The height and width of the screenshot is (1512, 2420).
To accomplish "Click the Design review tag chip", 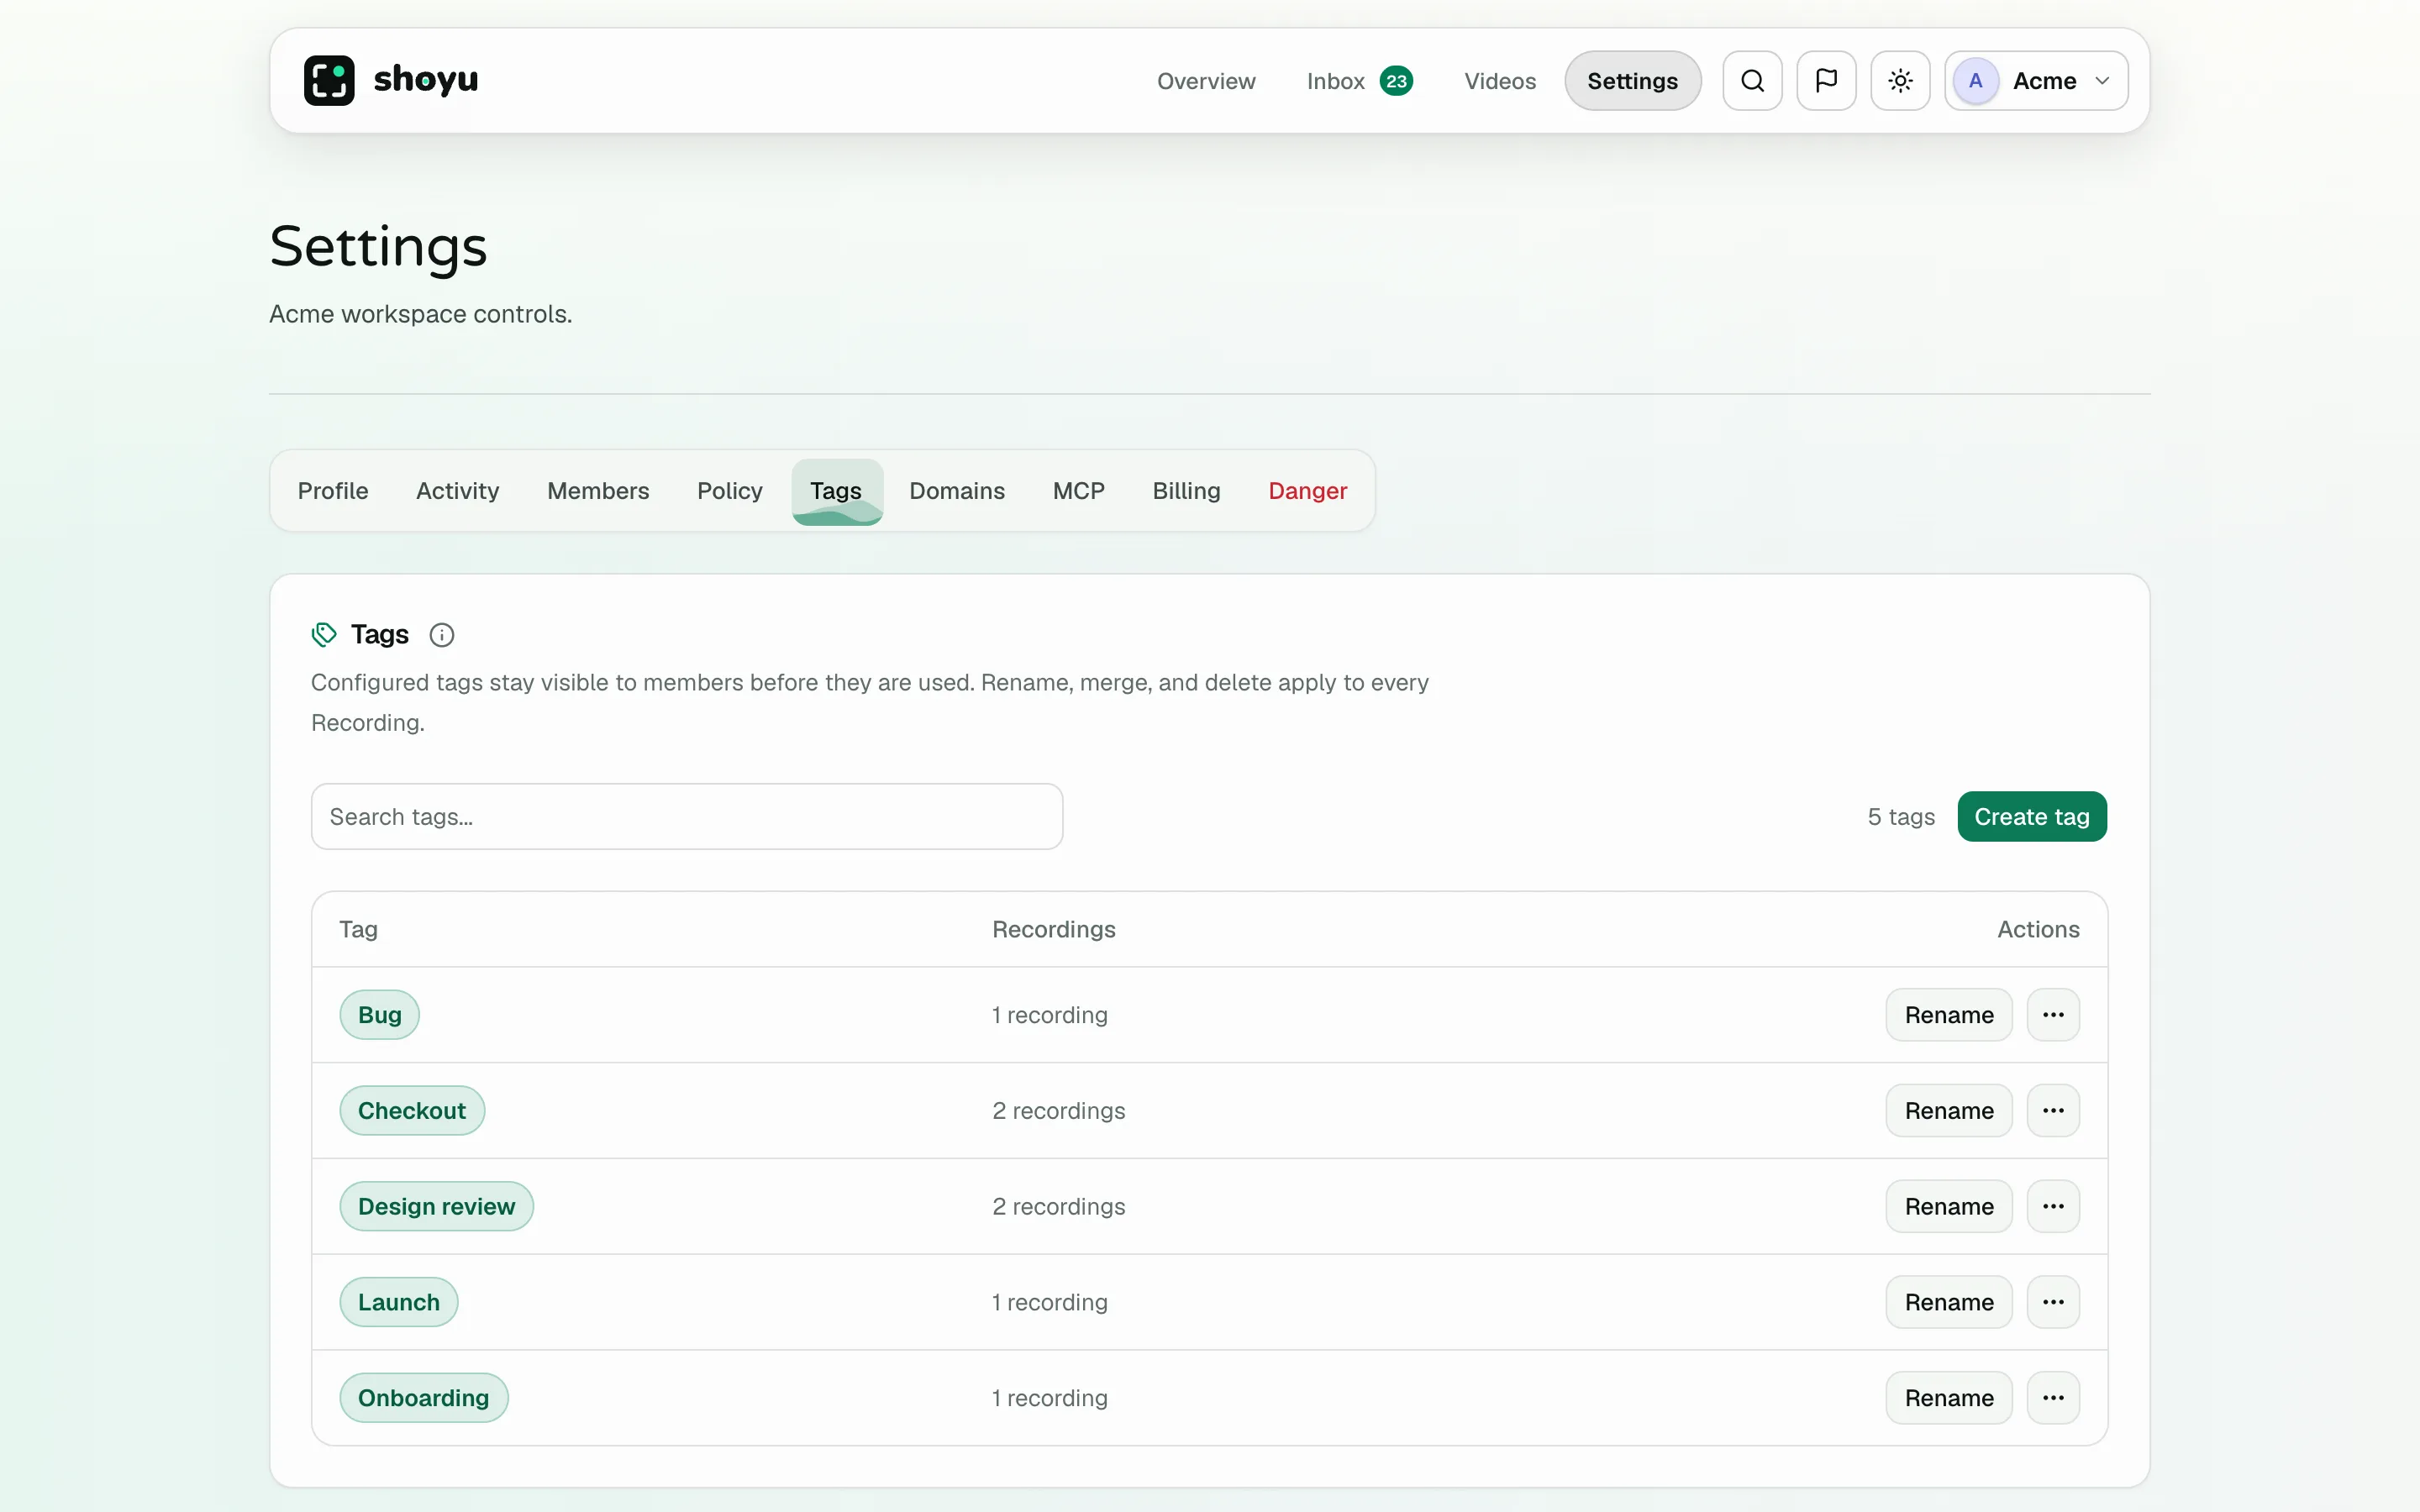I will pos(436,1207).
